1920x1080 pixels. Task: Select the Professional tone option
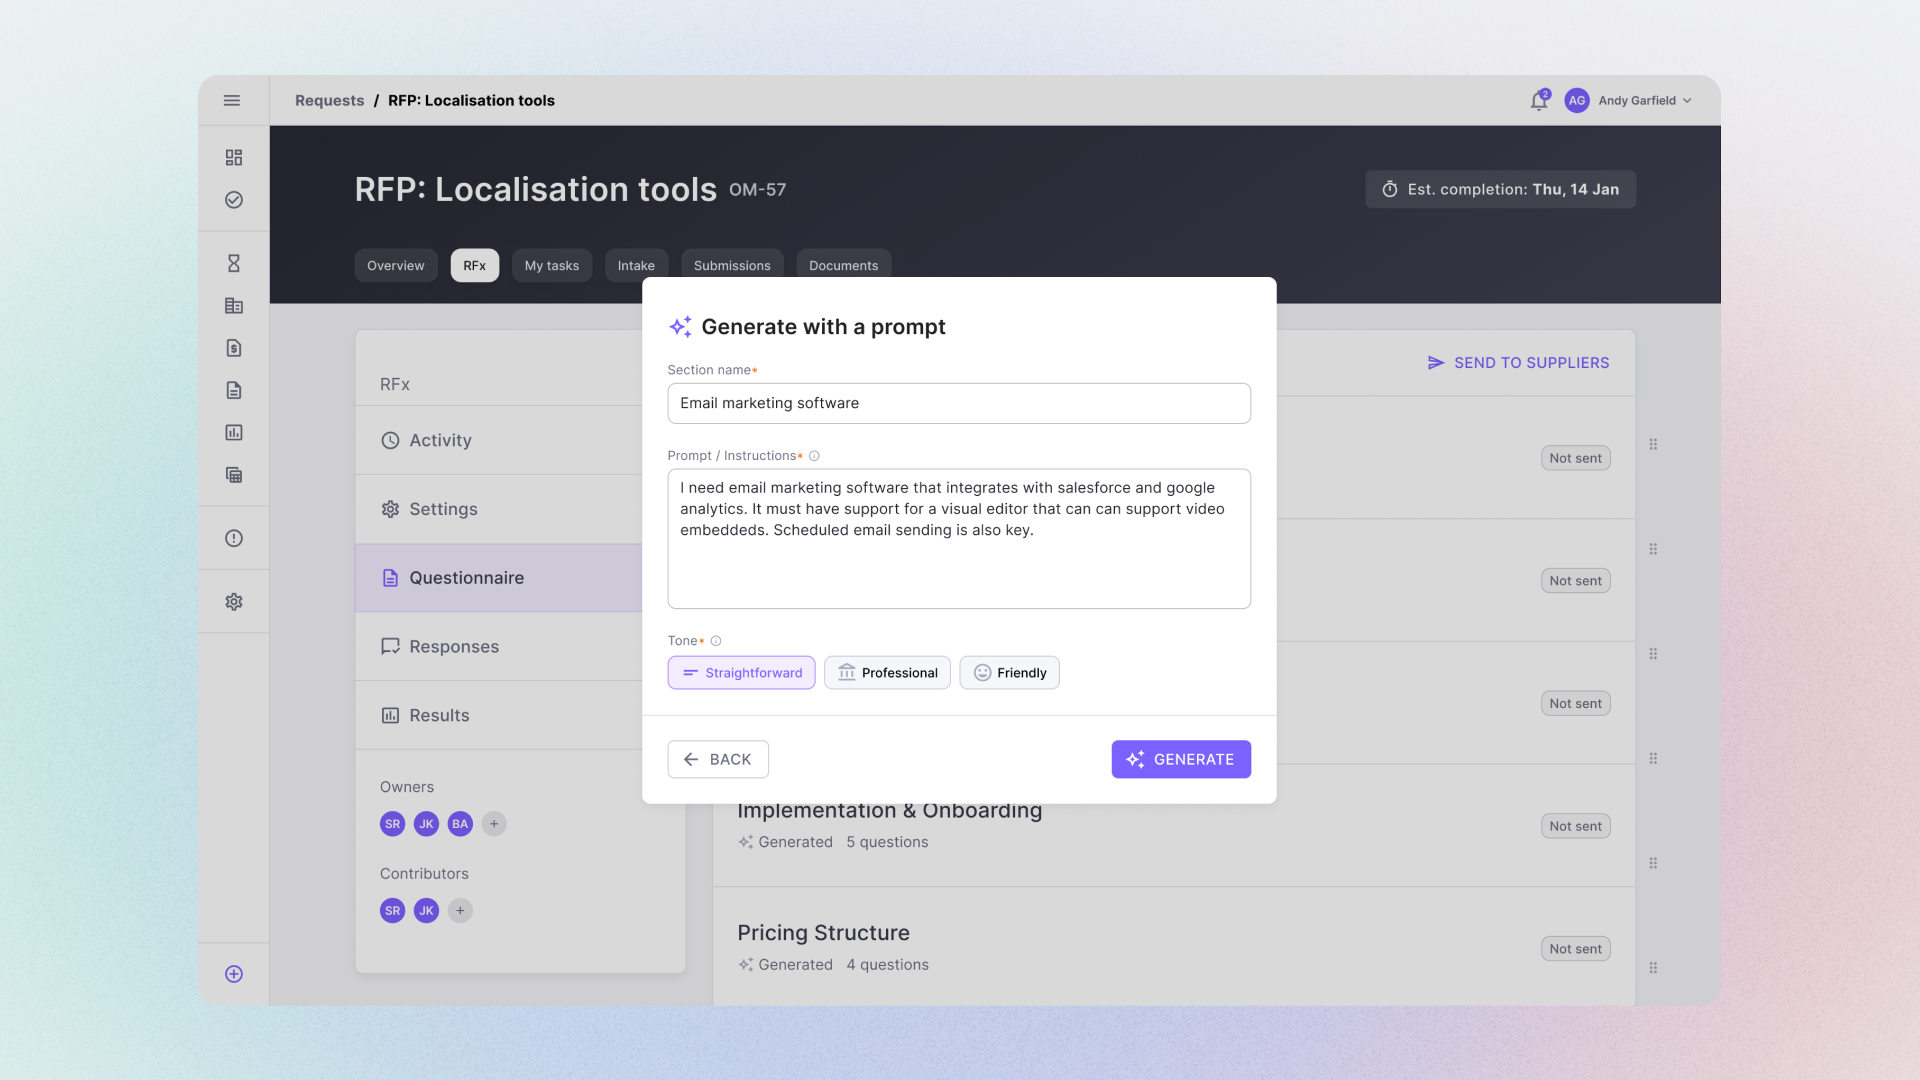(887, 673)
